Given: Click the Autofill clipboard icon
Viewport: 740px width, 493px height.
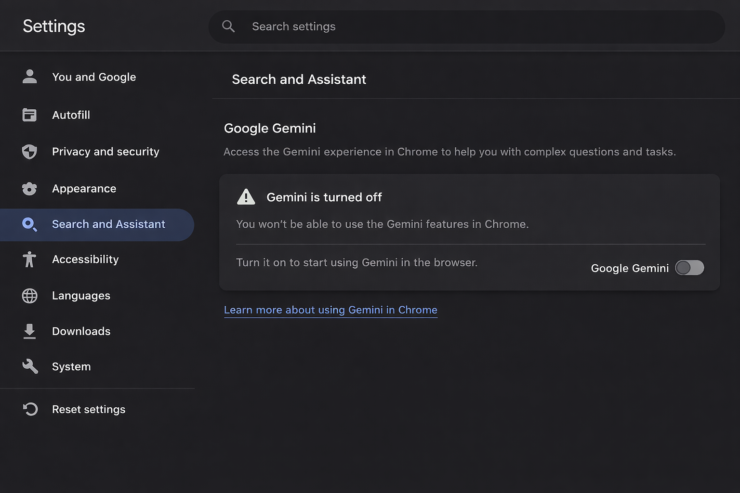Looking at the screenshot, I should (30, 115).
